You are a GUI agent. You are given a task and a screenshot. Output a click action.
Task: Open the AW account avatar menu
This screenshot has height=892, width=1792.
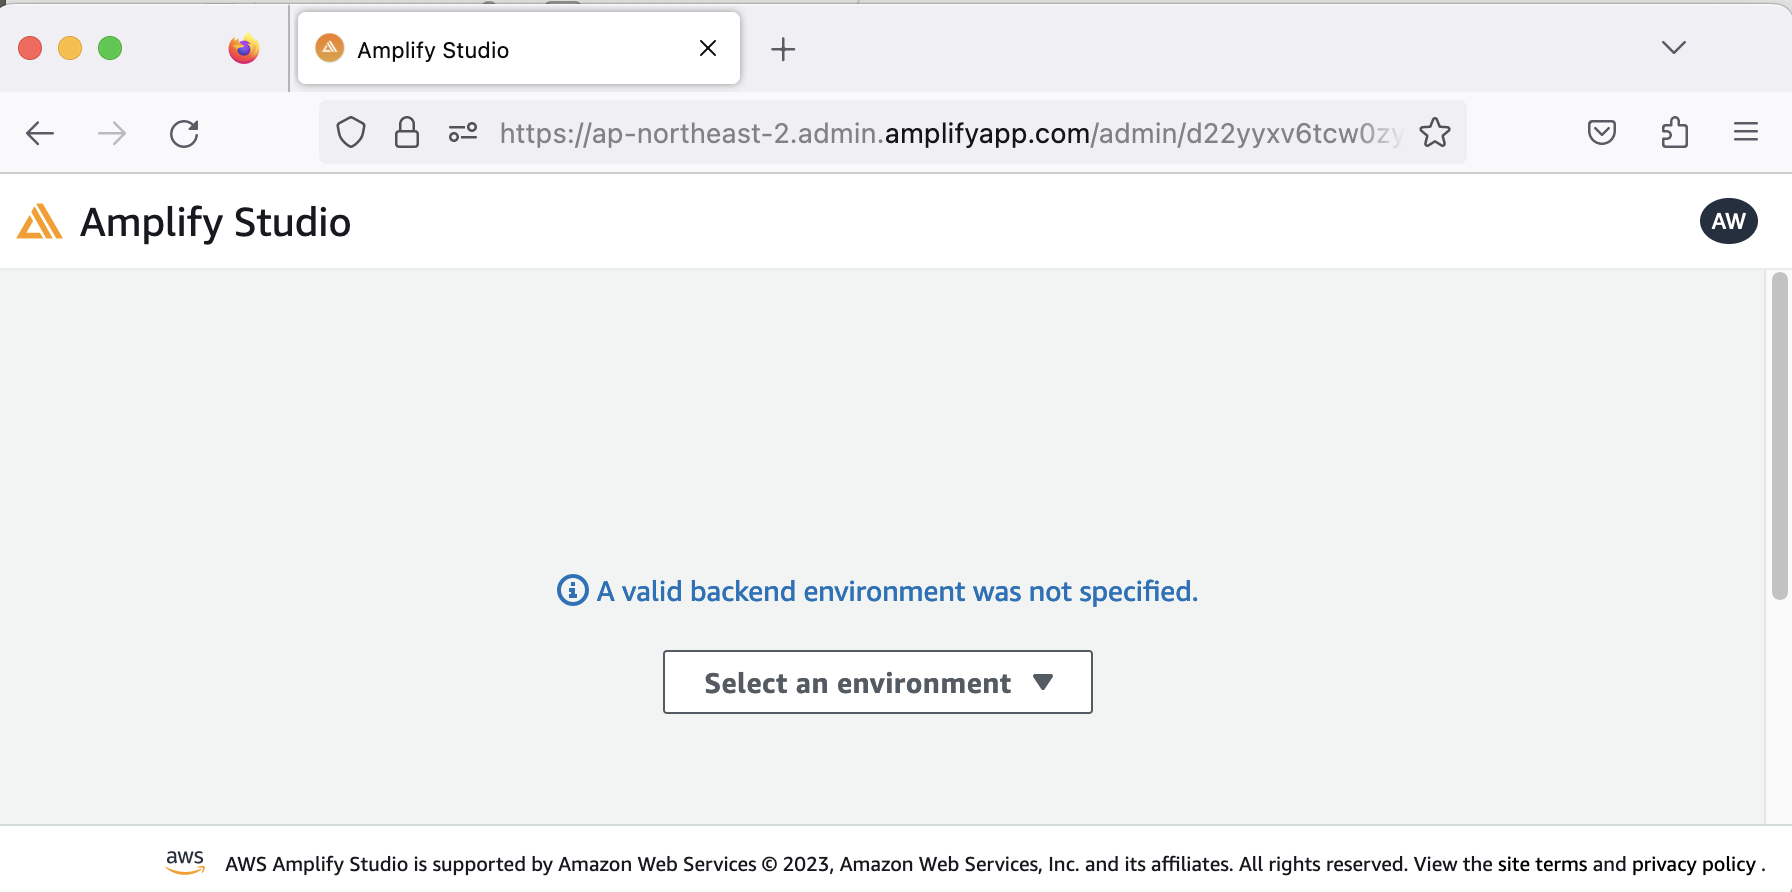[x=1729, y=221]
